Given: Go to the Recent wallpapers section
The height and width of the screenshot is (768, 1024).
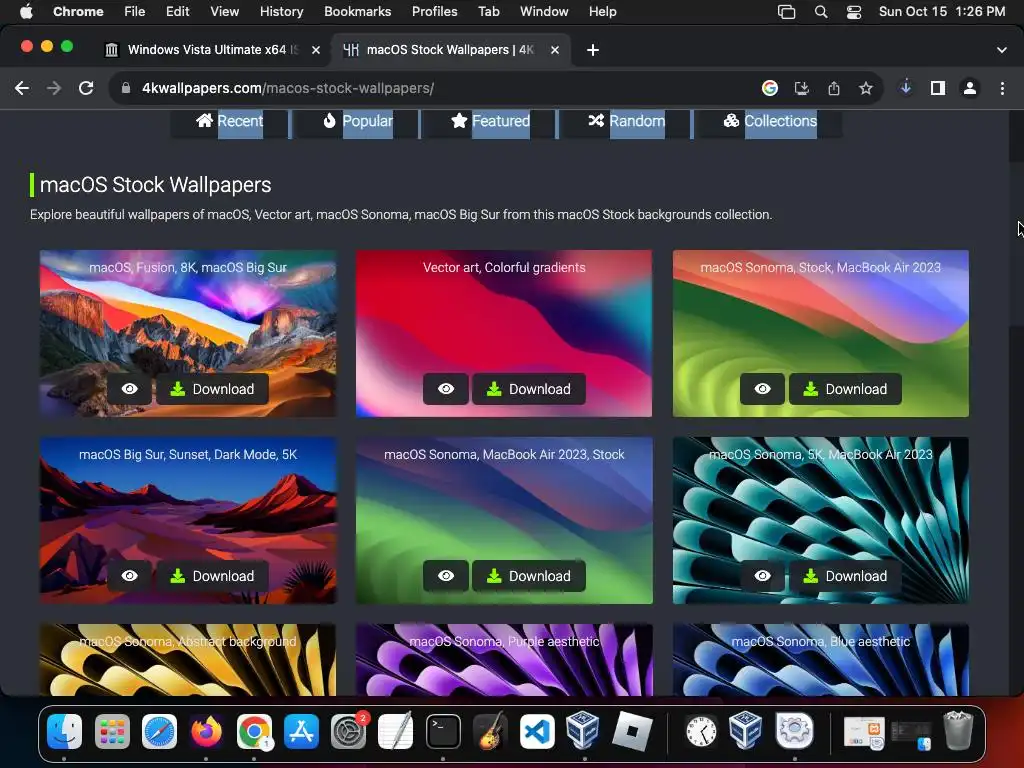Looking at the screenshot, I should click(229, 121).
